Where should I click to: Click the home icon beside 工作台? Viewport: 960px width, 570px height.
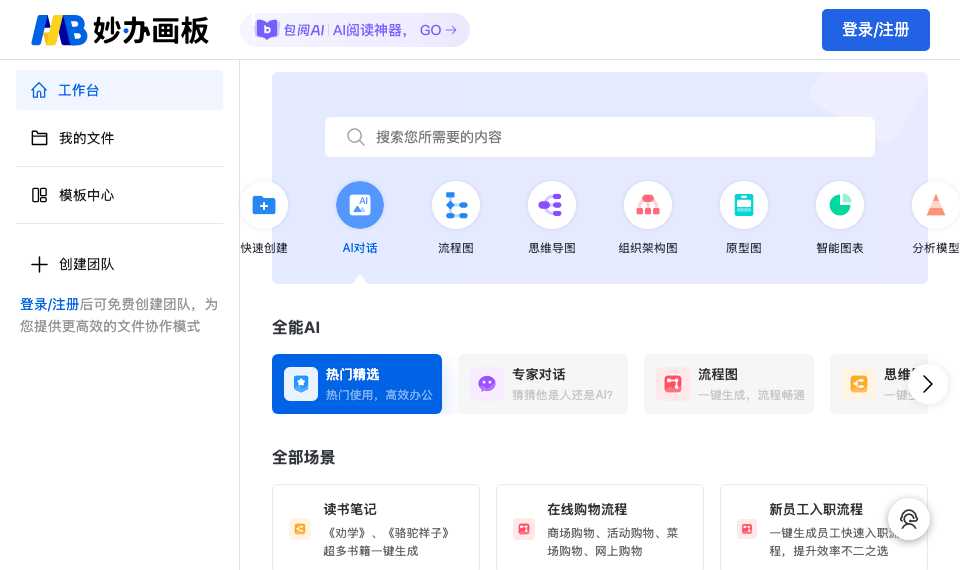39,91
